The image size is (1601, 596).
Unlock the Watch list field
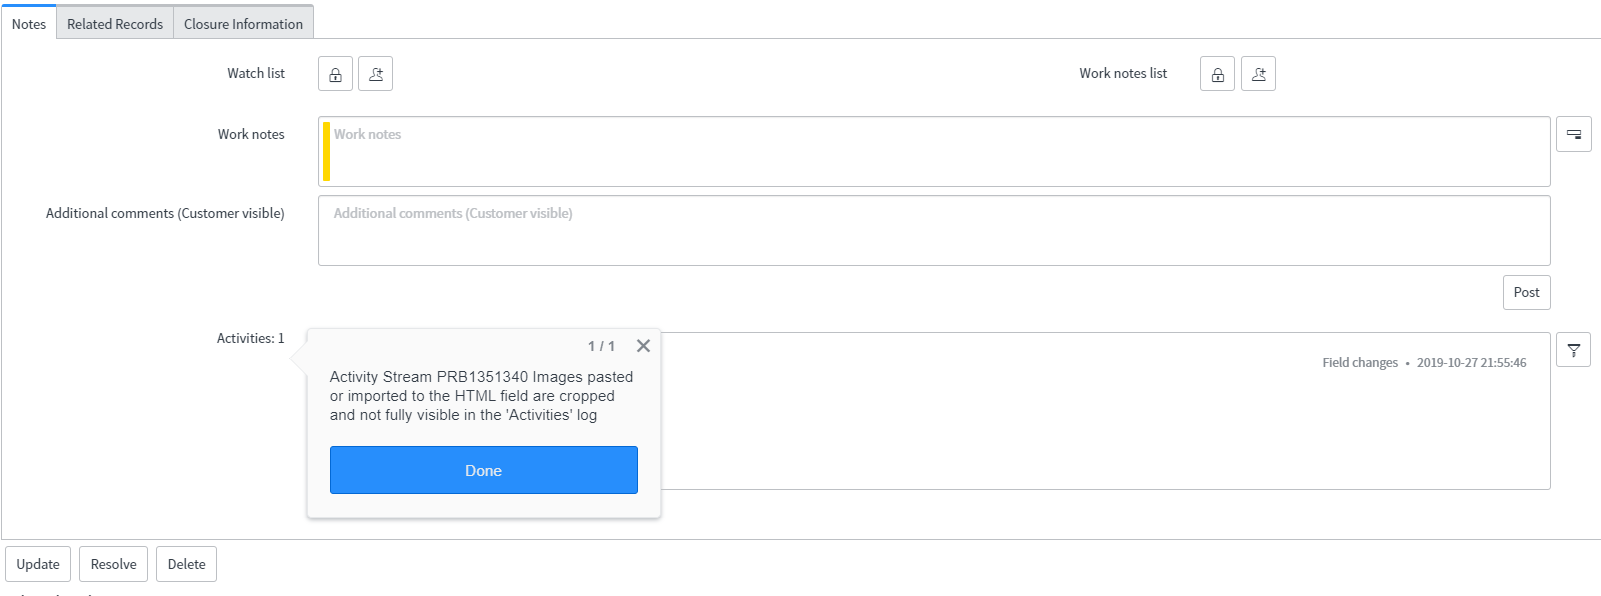coord(335,74)
